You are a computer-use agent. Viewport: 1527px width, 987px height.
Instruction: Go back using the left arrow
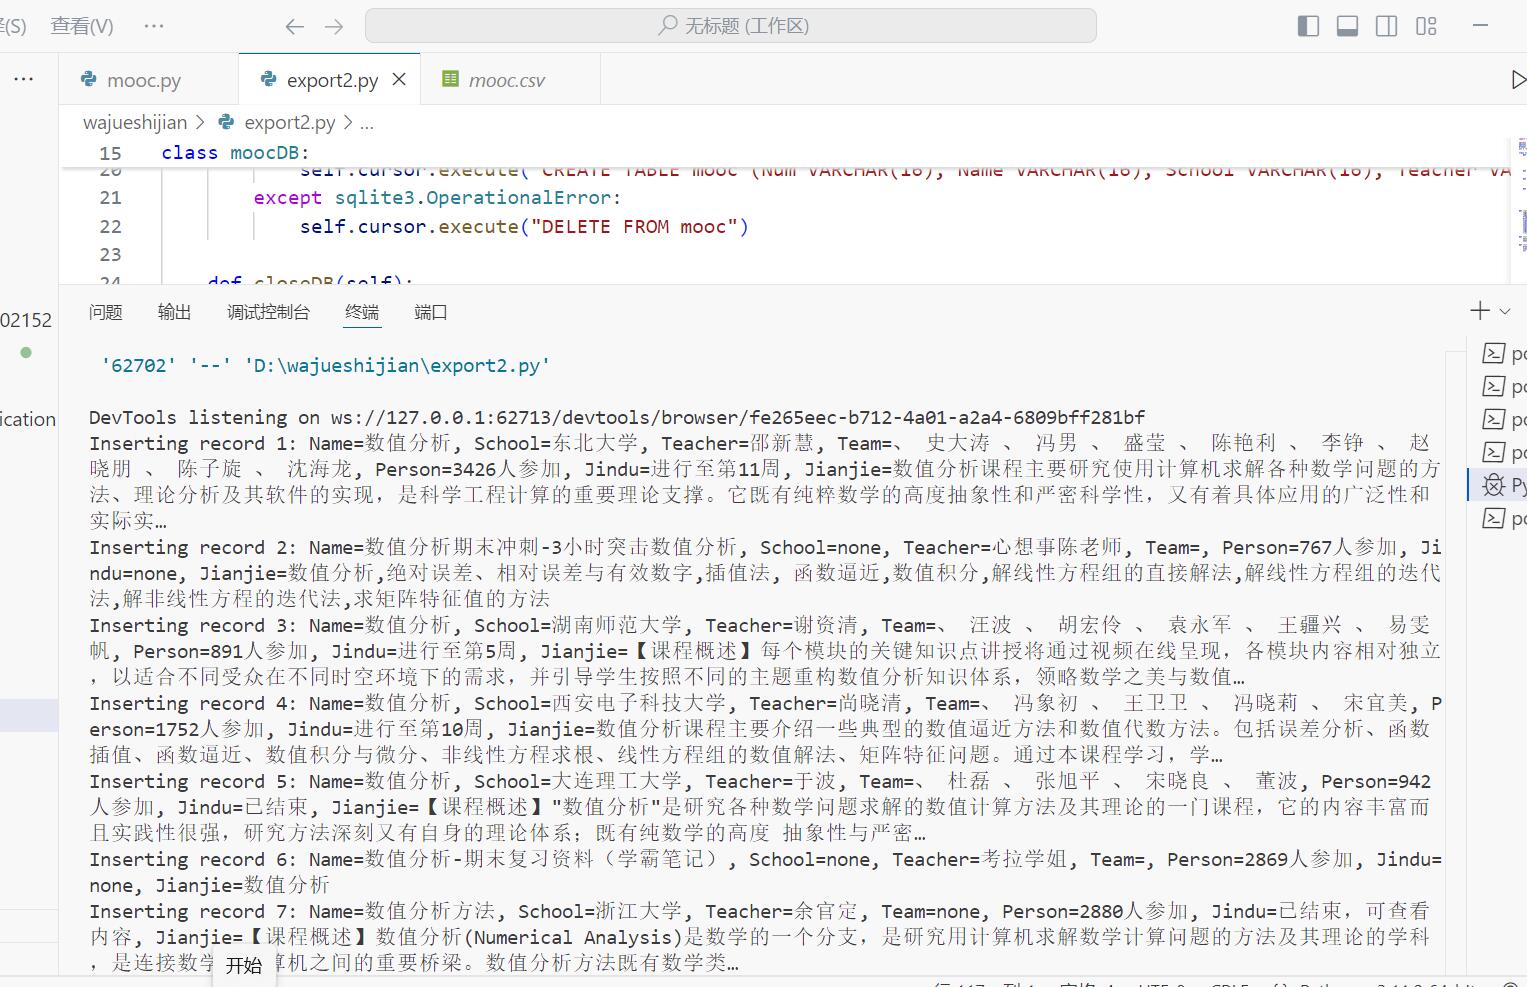click(294, 27)
